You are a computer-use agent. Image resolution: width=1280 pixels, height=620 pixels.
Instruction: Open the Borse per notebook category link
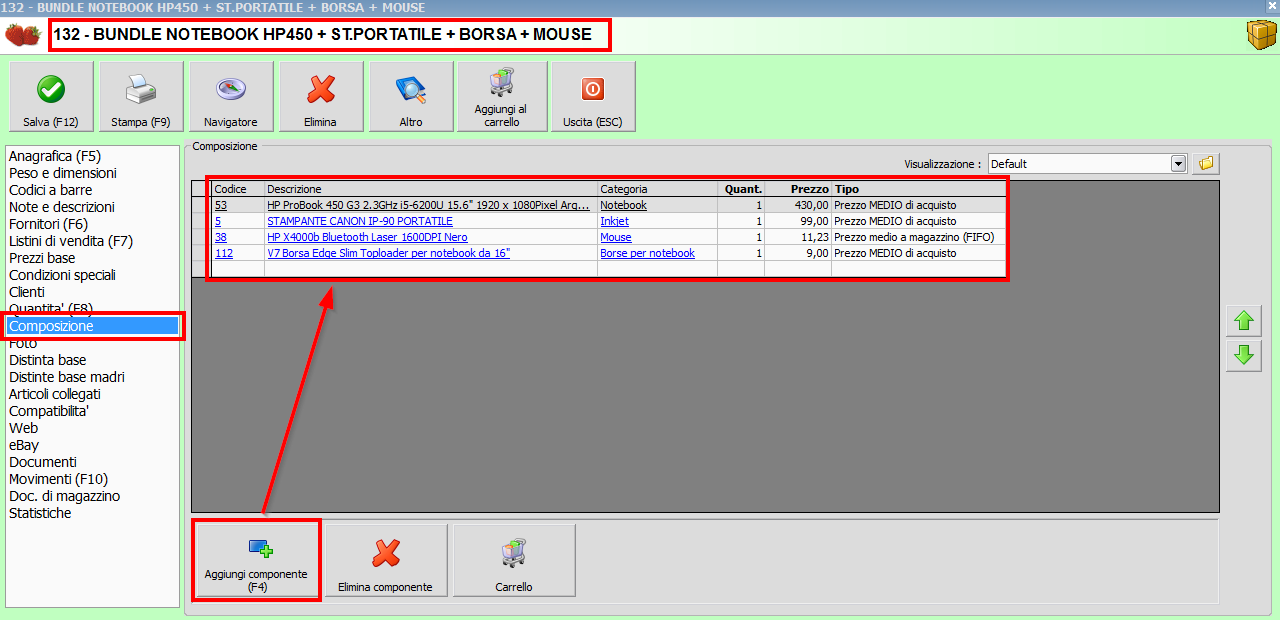647,253
